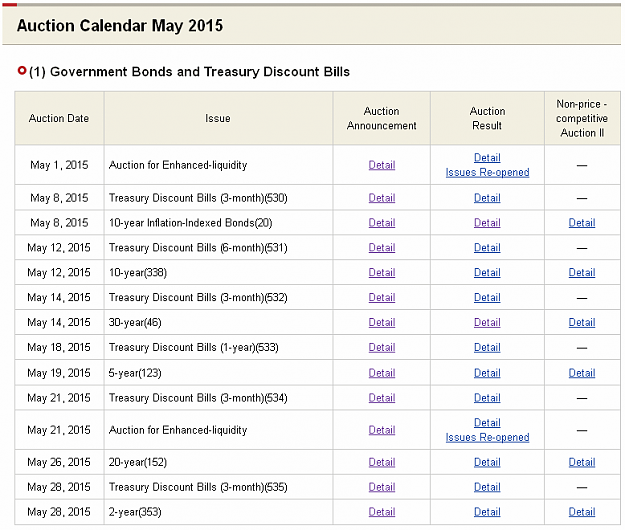Open Non-price Auction II Detail for Inflation-Indexed Bonds(20)
The height and width of the screenshot is (530, 625).
click(x=582, y=223)
